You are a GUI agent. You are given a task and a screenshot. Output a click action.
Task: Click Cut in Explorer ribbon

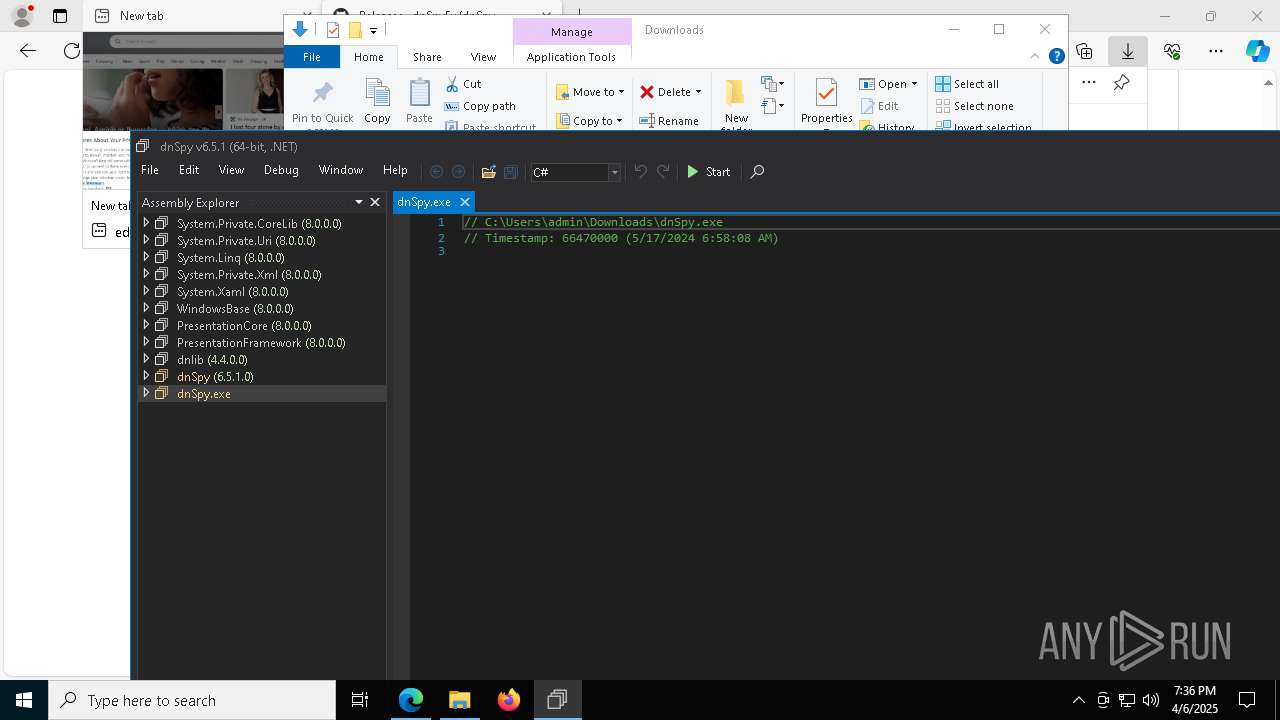[463, 84]
